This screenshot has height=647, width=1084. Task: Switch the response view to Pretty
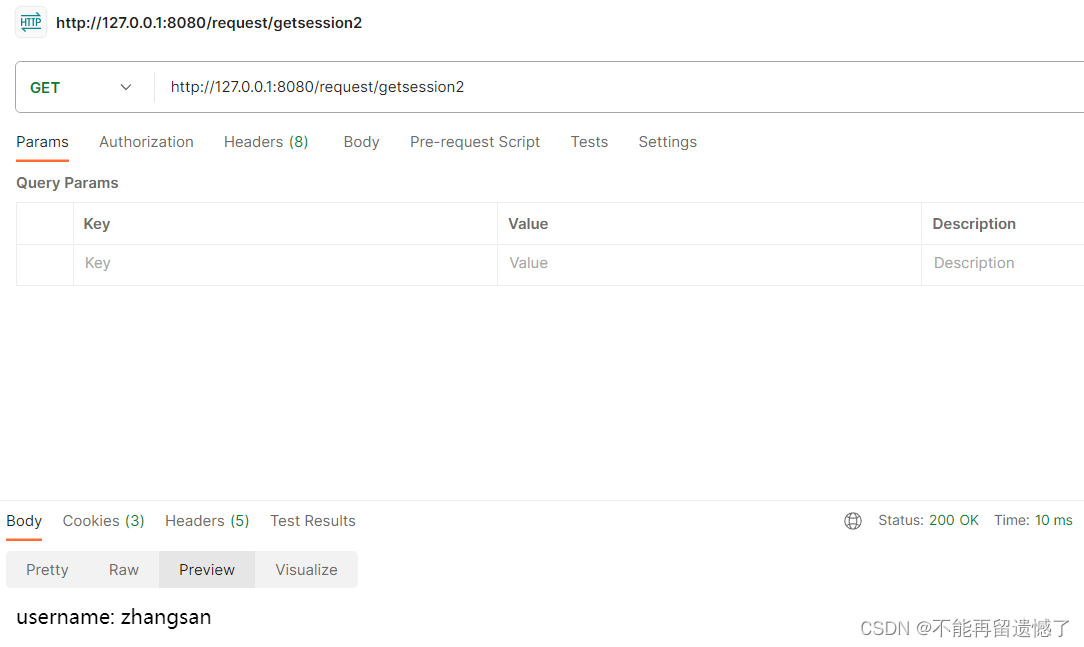tap(47, 570)
